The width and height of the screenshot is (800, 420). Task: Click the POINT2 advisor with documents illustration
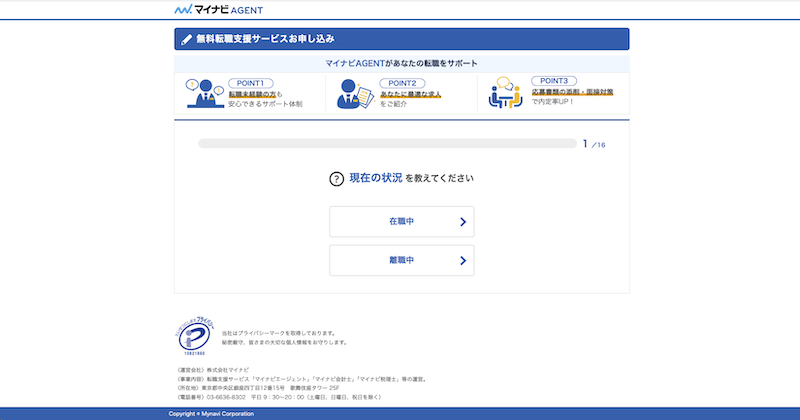click(355, 93)
